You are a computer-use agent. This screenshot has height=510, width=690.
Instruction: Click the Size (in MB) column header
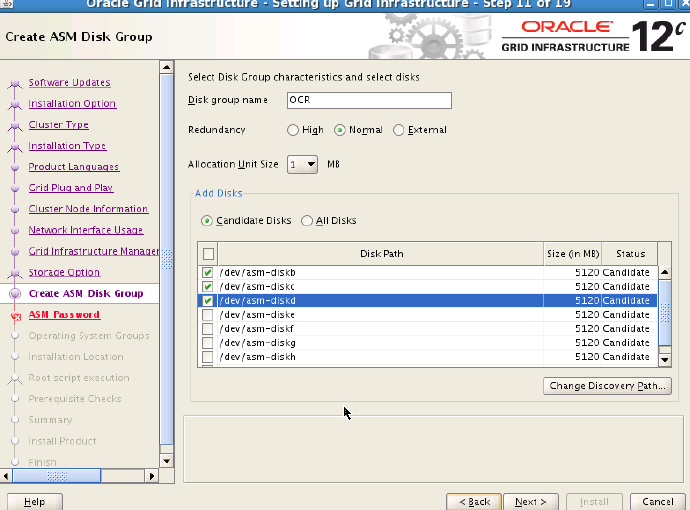click(573, 254)
